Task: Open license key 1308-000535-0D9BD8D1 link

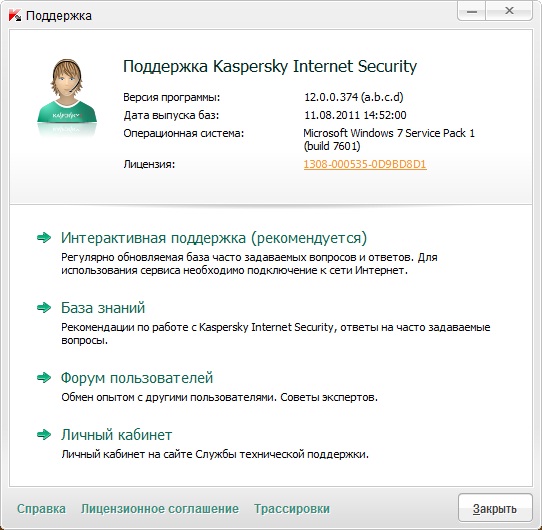Action: coord(365,164)
